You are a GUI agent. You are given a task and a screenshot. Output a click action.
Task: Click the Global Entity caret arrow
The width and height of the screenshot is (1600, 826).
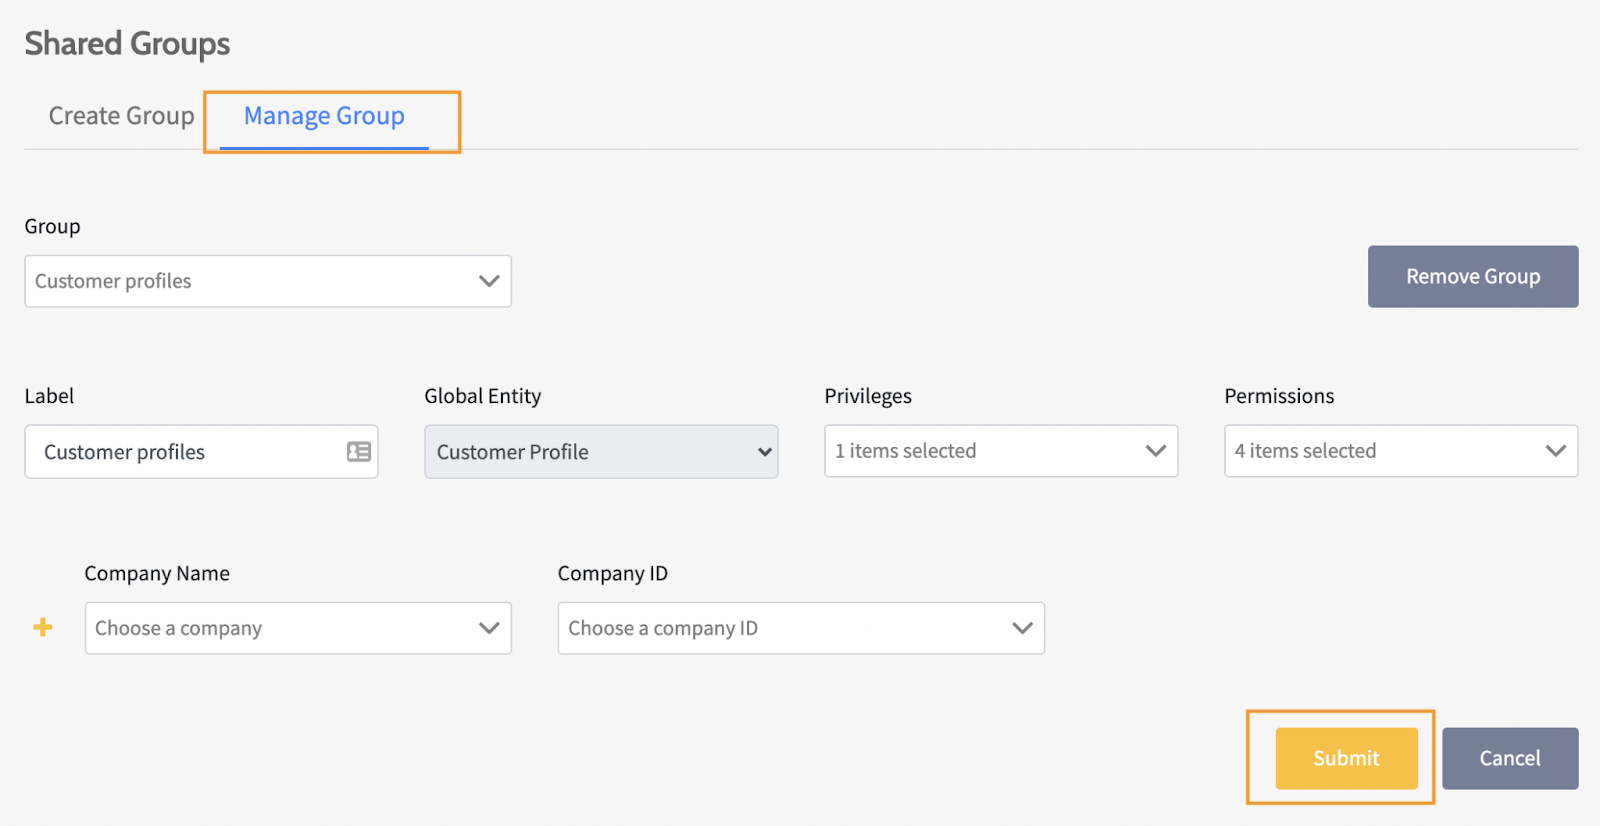(x=765, y=452)
